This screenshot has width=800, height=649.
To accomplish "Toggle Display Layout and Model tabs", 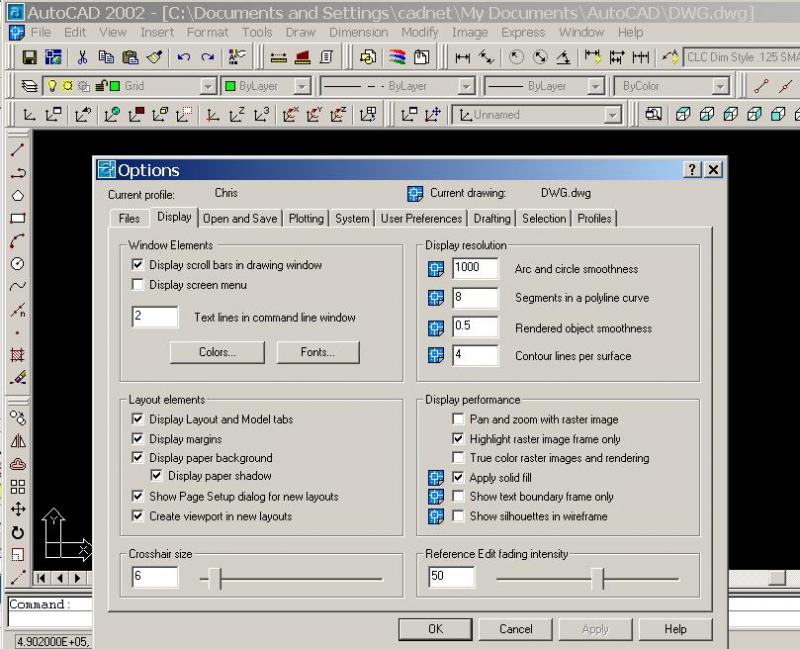I will click(x=137, y=419).
